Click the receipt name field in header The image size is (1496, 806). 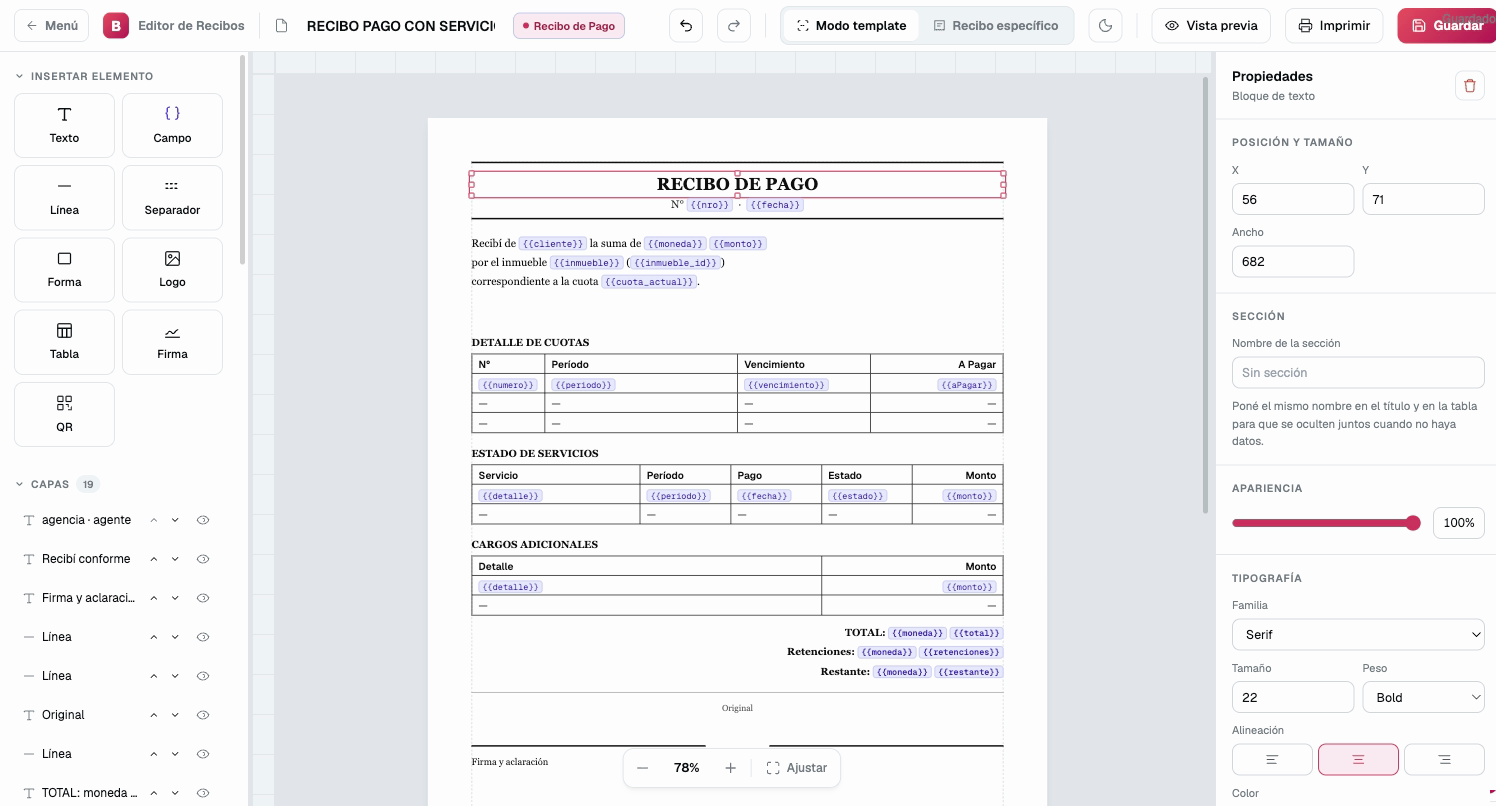pyautogui.click(x=400, y=26)
